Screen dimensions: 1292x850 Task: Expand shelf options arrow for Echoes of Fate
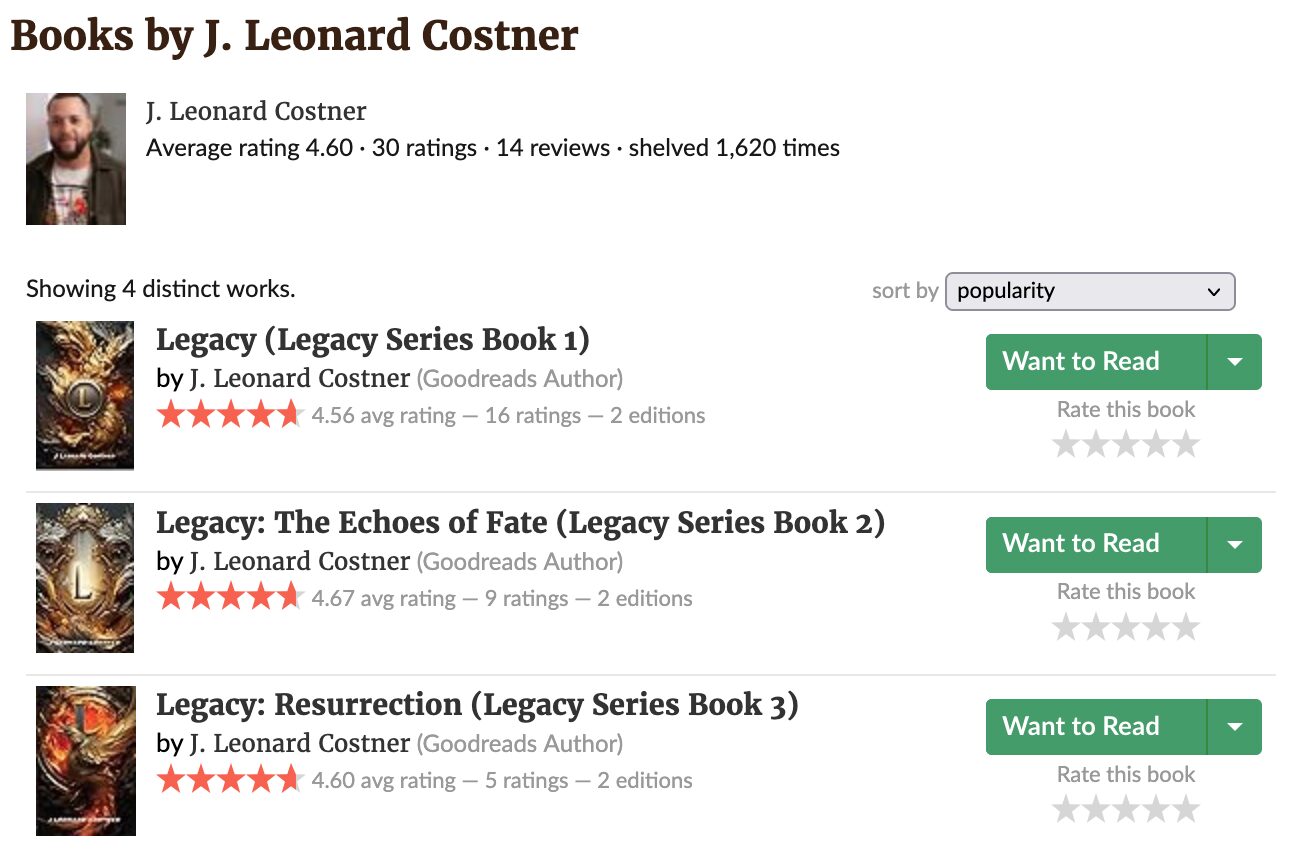(1235, 545)
